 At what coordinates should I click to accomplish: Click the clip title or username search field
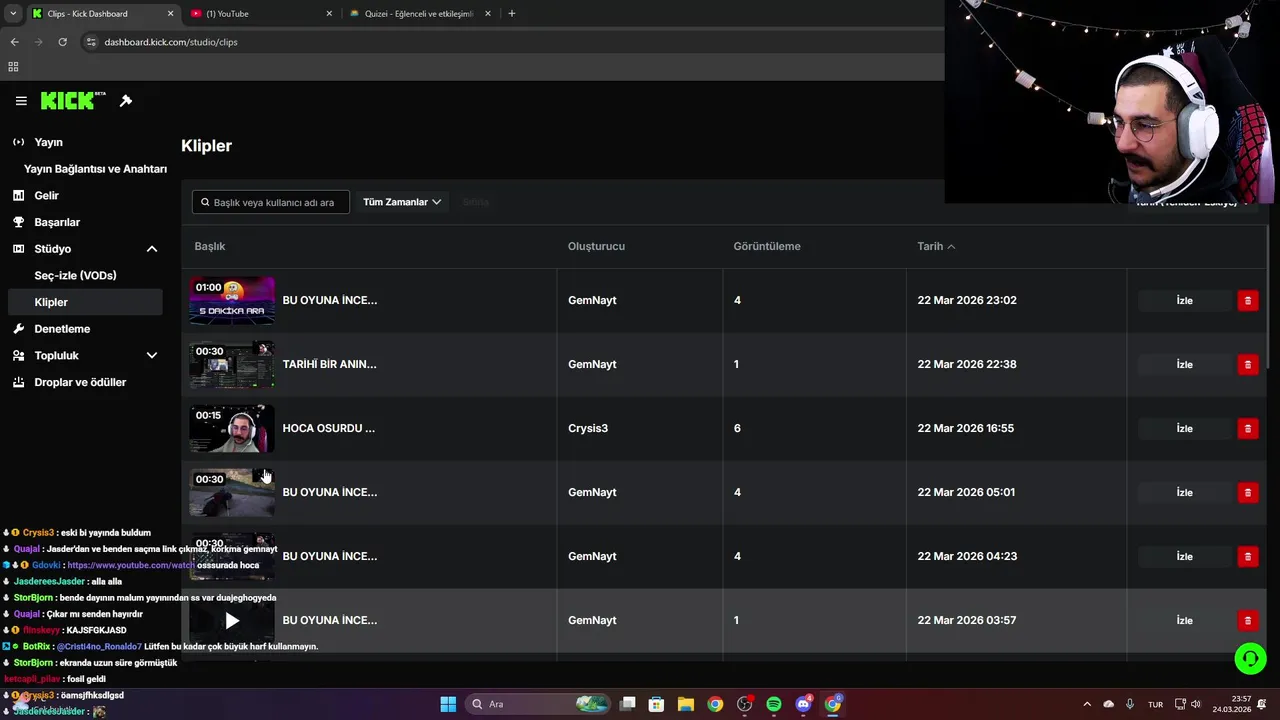(271, 202)
